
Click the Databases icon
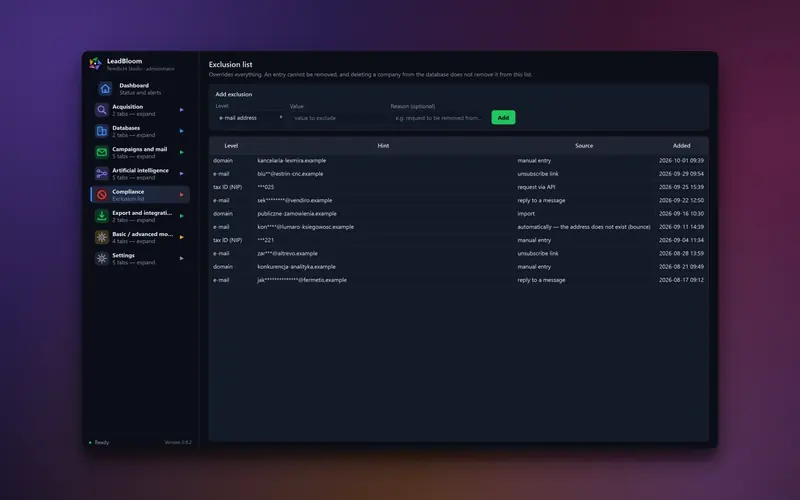(x=102, y=131)
